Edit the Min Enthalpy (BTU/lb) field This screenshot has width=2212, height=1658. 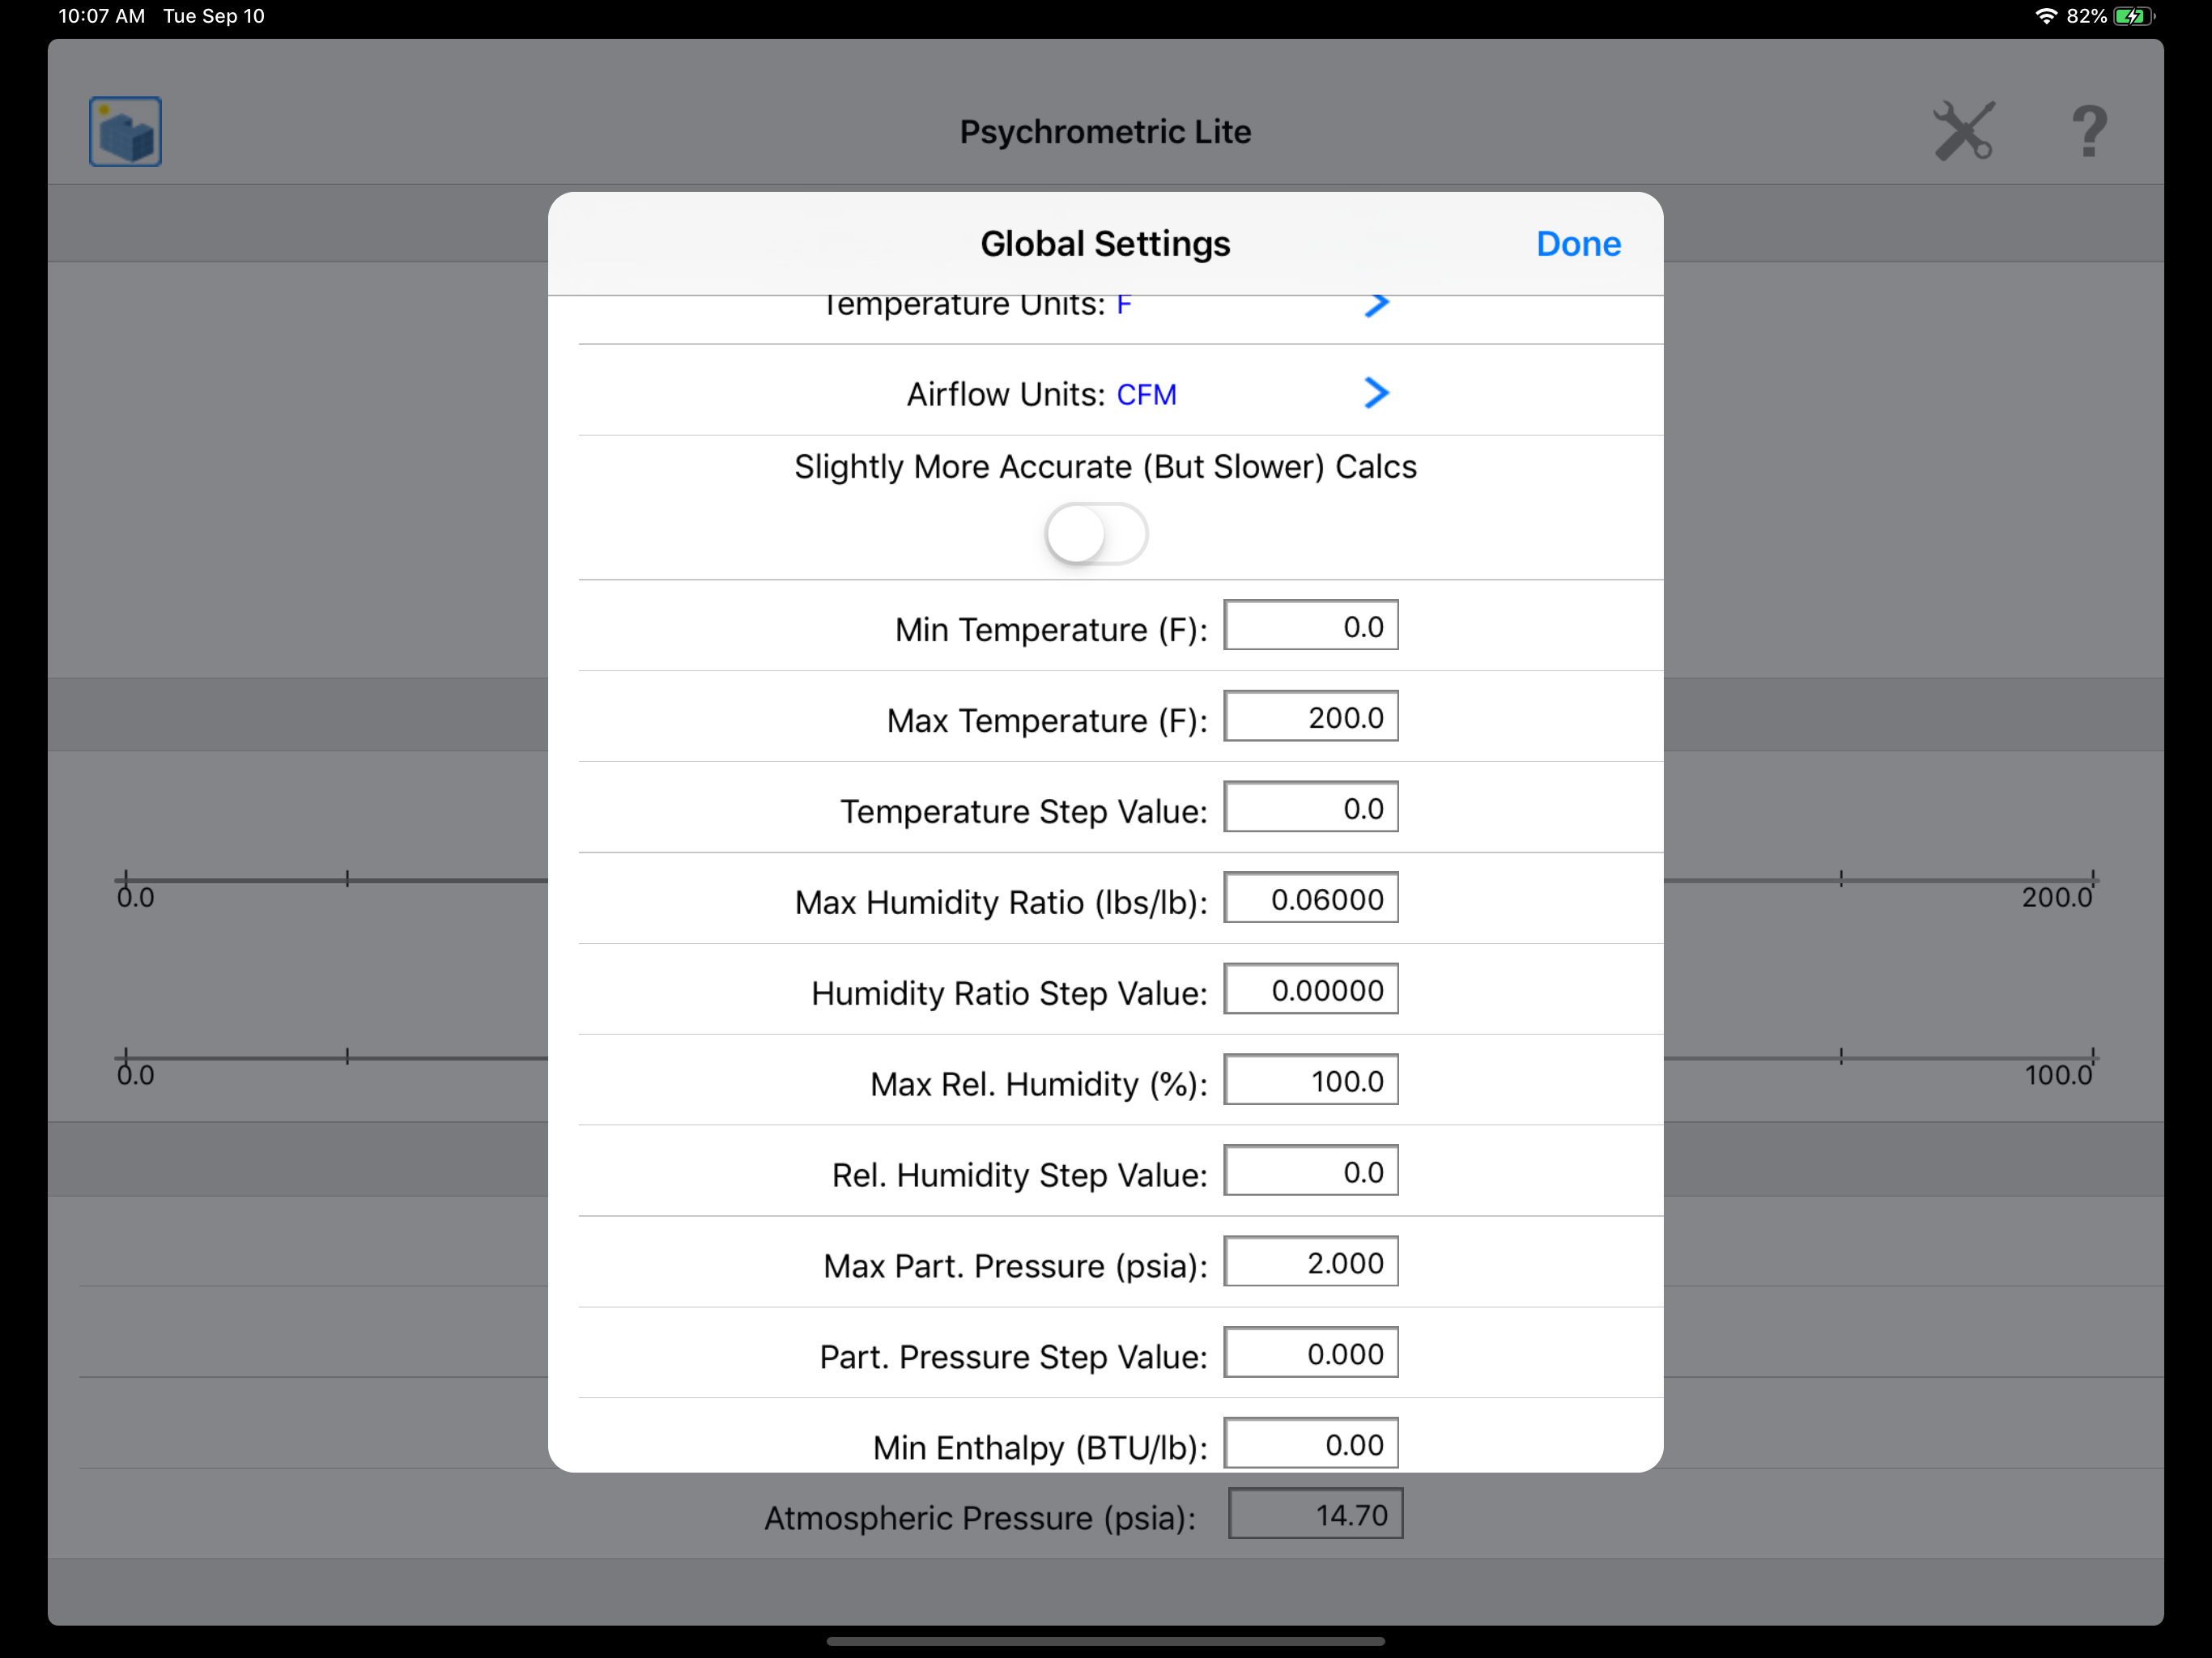[x=1311, y=1444]
